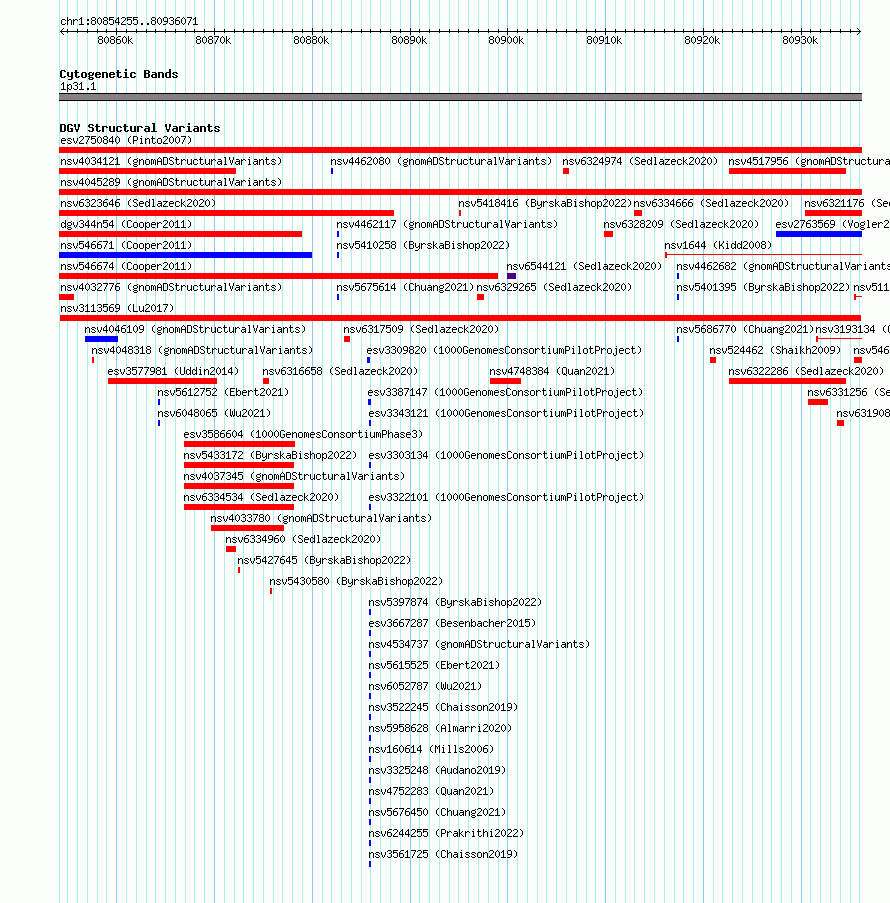Open dgv344n54 (Cooper2011) variant

pyautogui.click(x=126, y=225)
